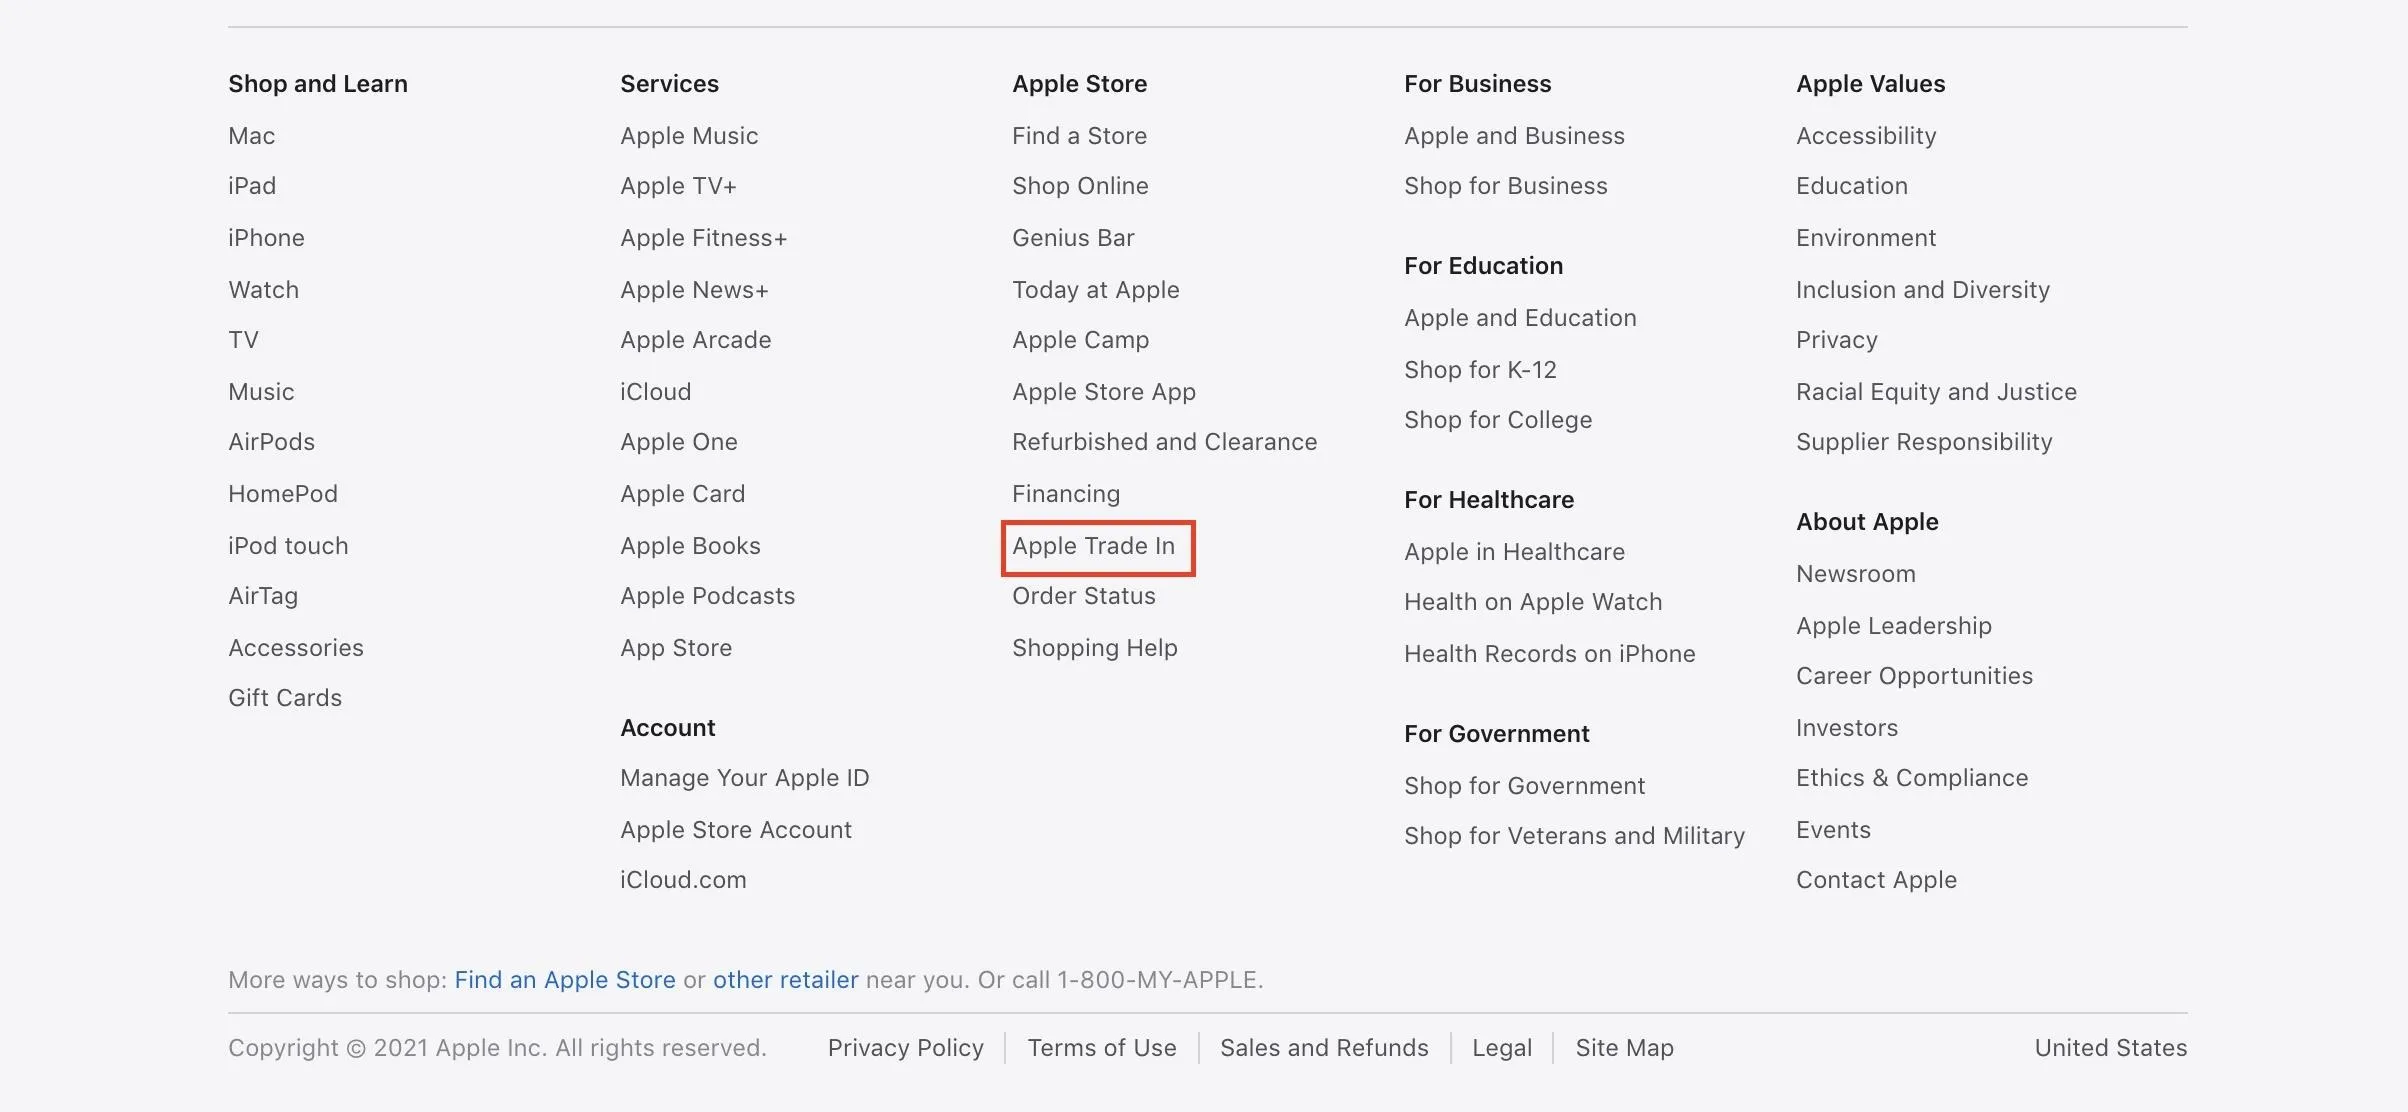This screenshot has width=2408, height=1112.
Task: Open Apple Books link
Action: pyautogui.click(x=690, y=546)
